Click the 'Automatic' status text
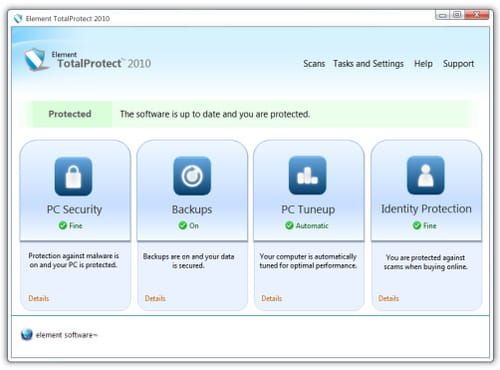This screenshot has width=500, height=370. [312, 226]
